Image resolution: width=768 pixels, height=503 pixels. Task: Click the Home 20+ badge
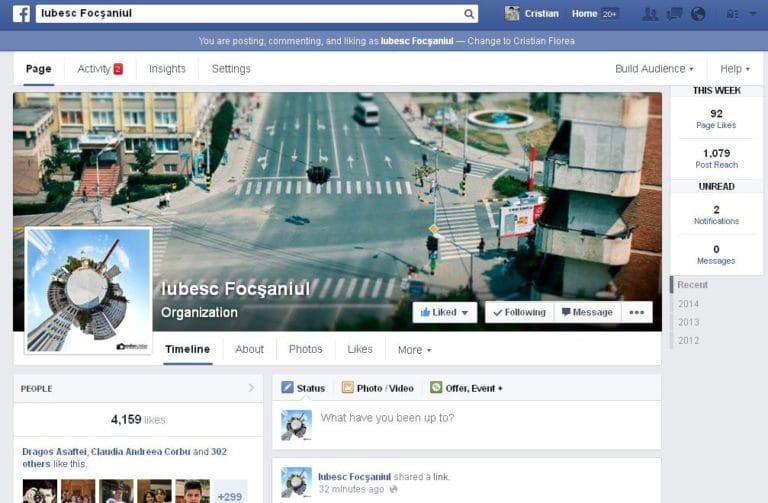[x=609, y=14]
